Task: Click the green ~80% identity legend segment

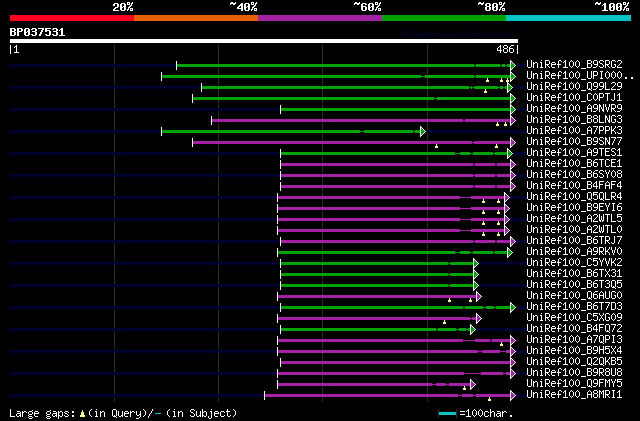Action: (x=444, y=18)
